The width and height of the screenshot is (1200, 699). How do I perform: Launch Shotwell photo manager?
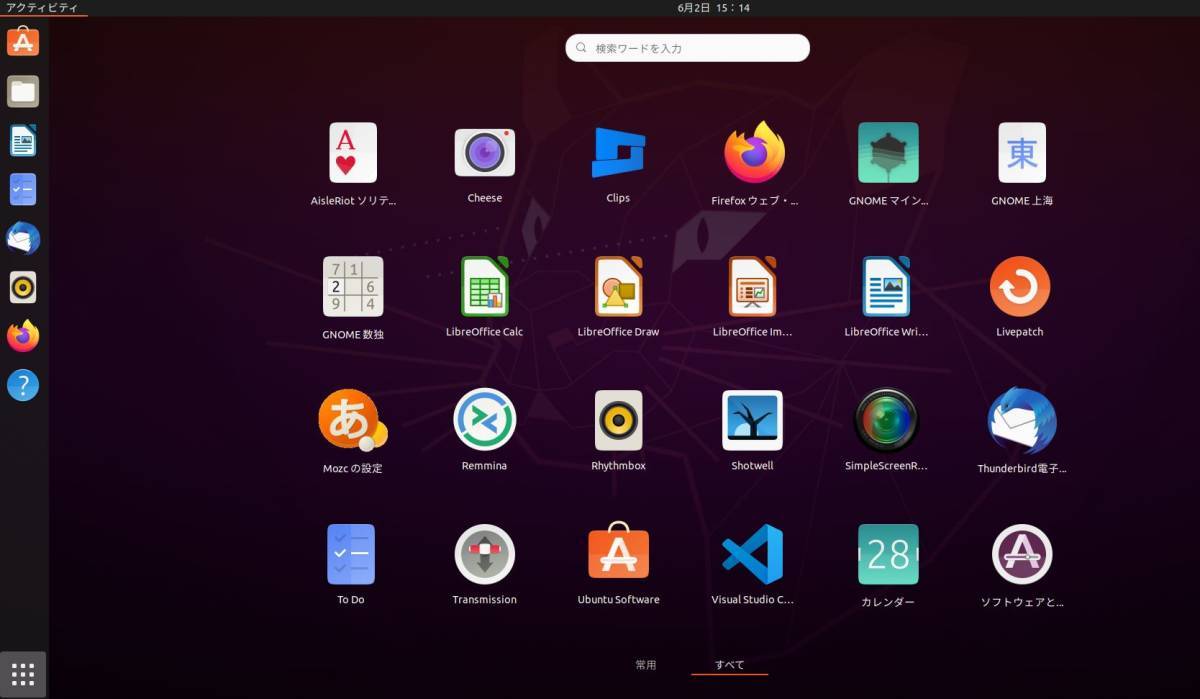point(752,420)
